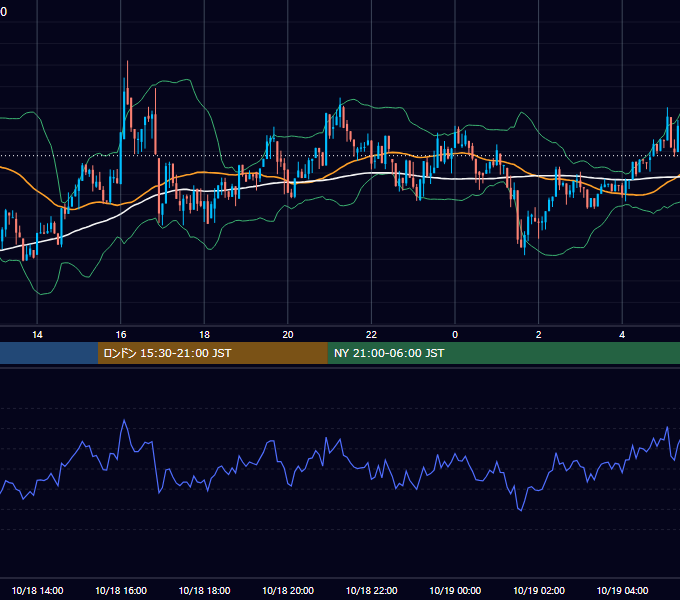Select the 0 hour axis label
Image resolution: width=680 pixels, height=600 pixels.
[455, 335]
